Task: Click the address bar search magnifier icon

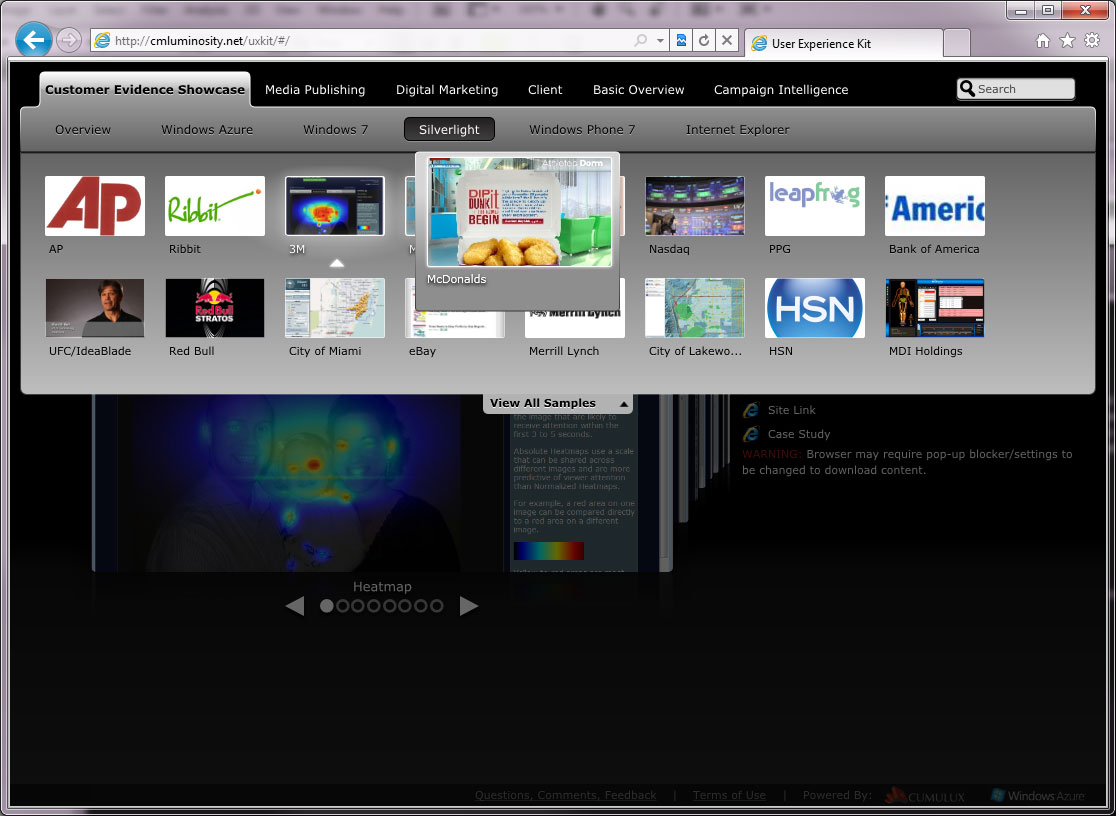Action: [641, 41]
